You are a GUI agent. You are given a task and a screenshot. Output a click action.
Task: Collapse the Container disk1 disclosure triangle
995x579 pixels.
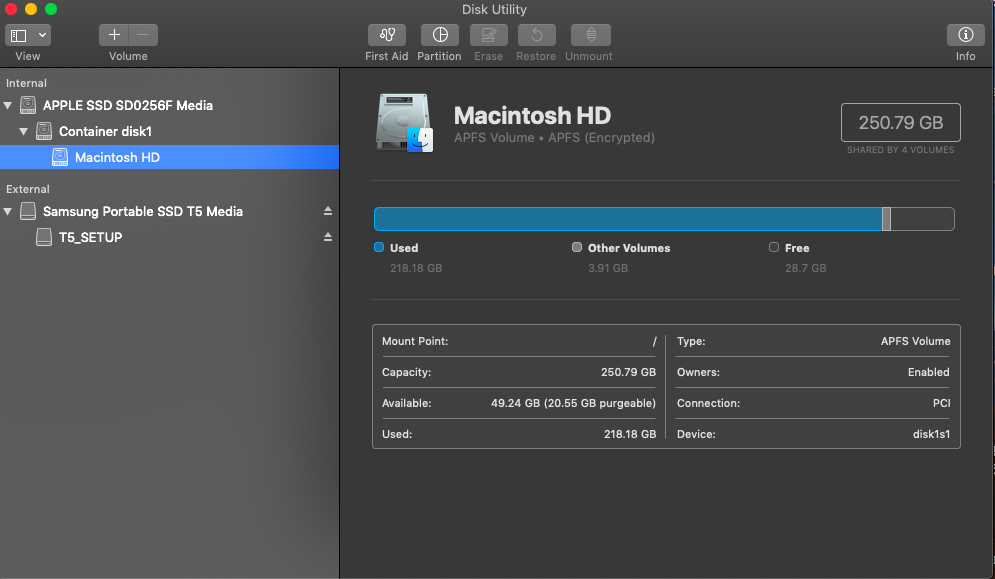tap(23, 131)
